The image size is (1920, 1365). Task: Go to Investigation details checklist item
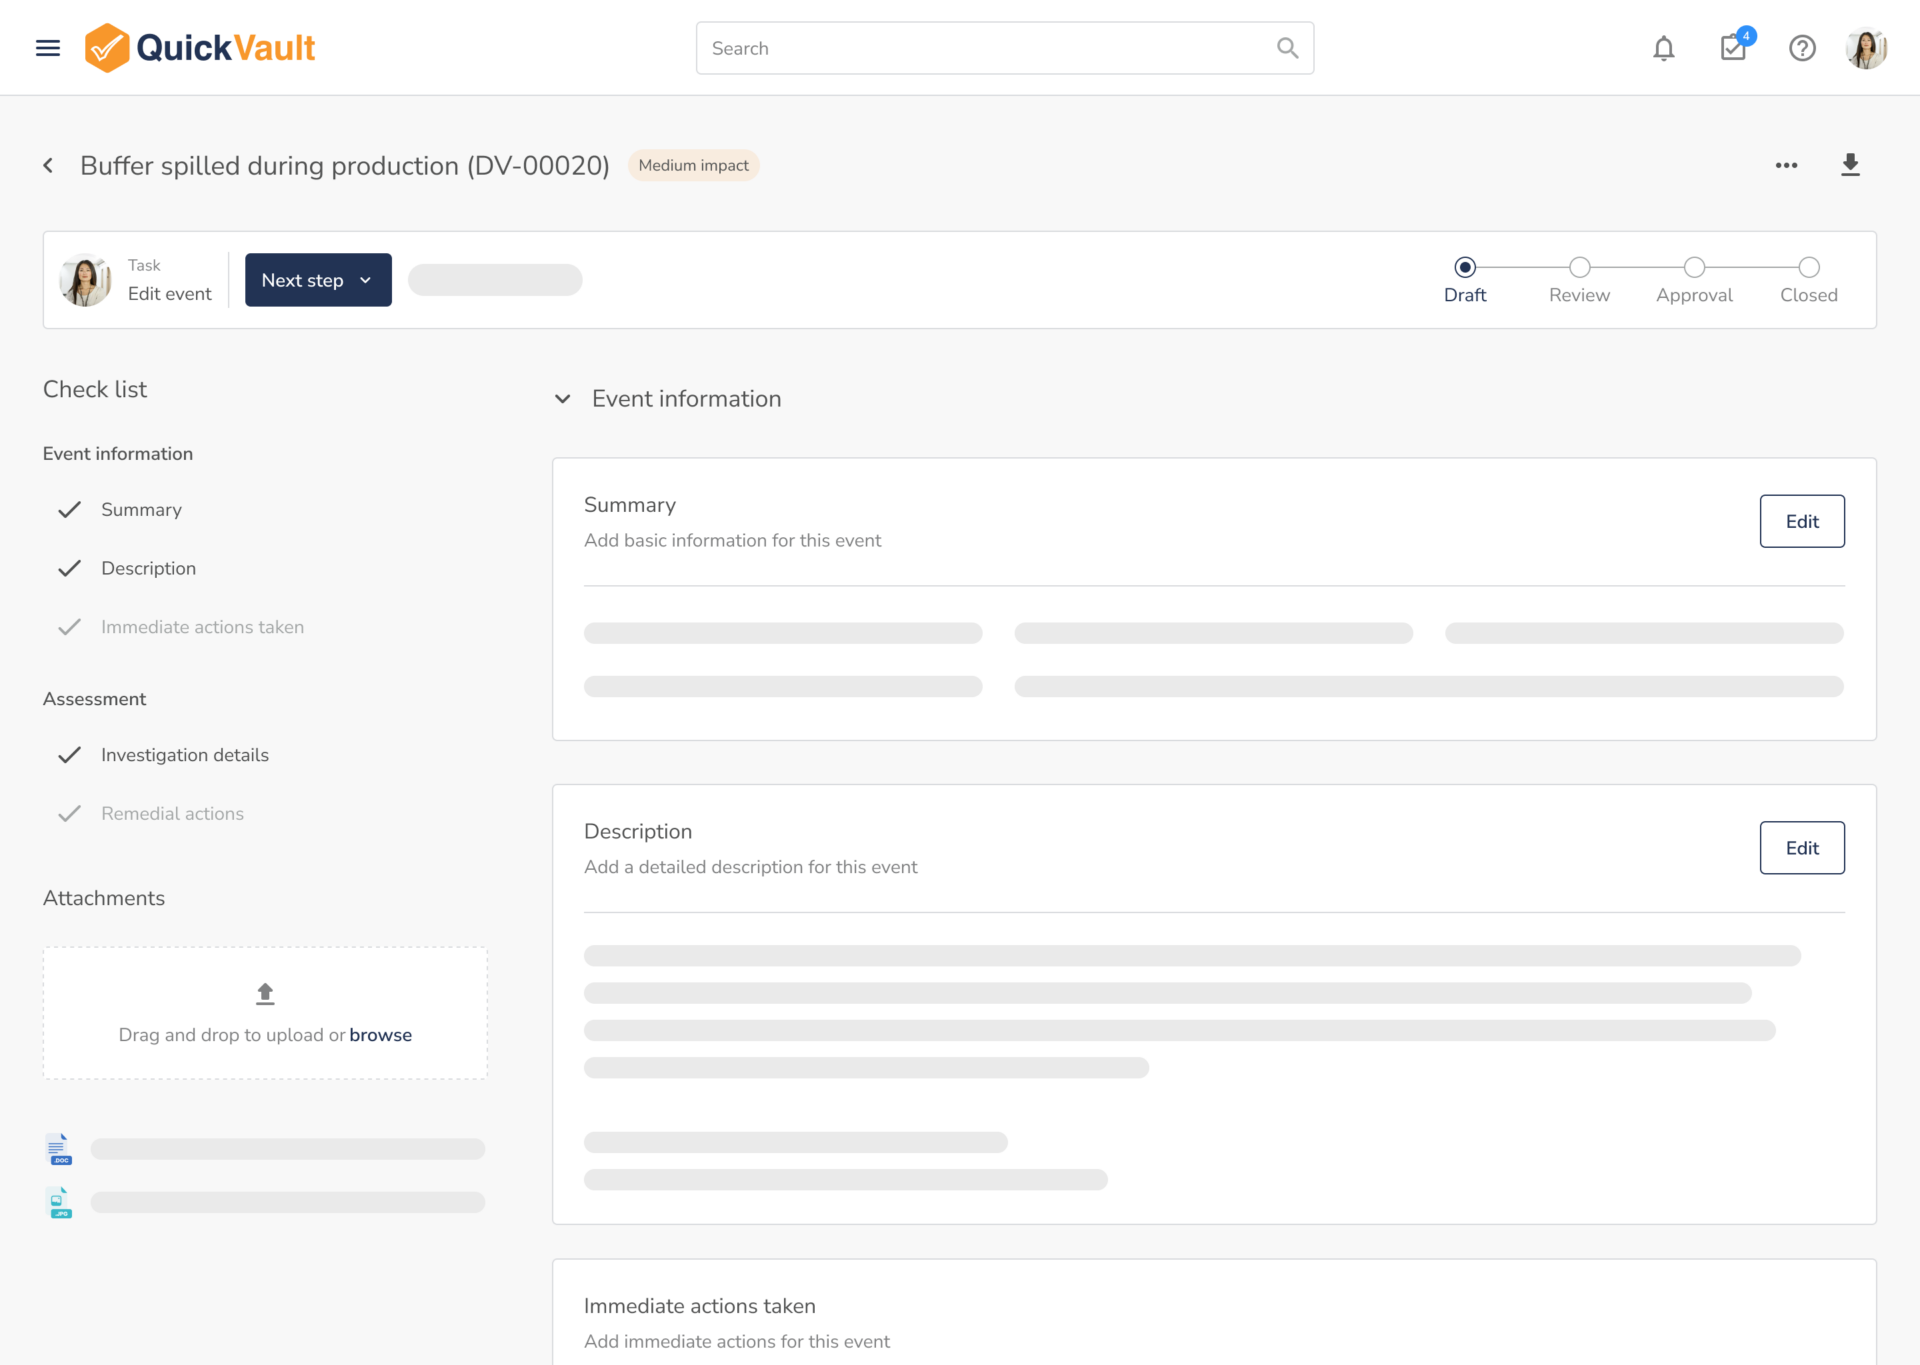pos(184,755)
